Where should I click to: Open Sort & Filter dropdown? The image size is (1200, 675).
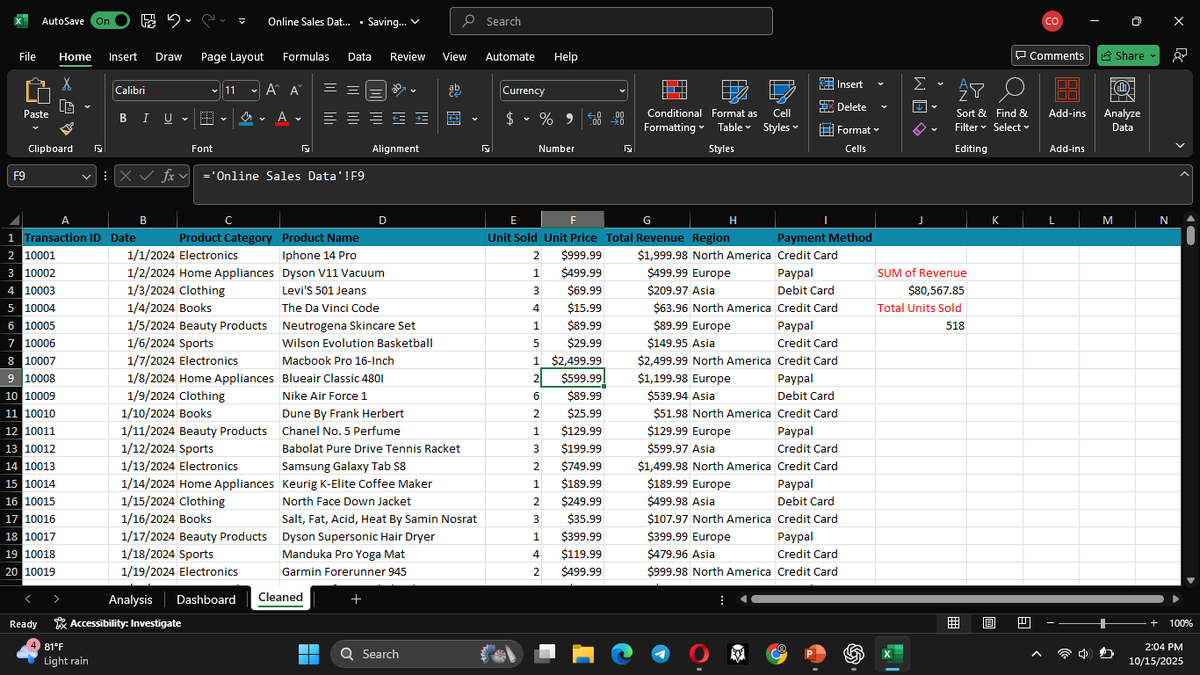[970, 106]
